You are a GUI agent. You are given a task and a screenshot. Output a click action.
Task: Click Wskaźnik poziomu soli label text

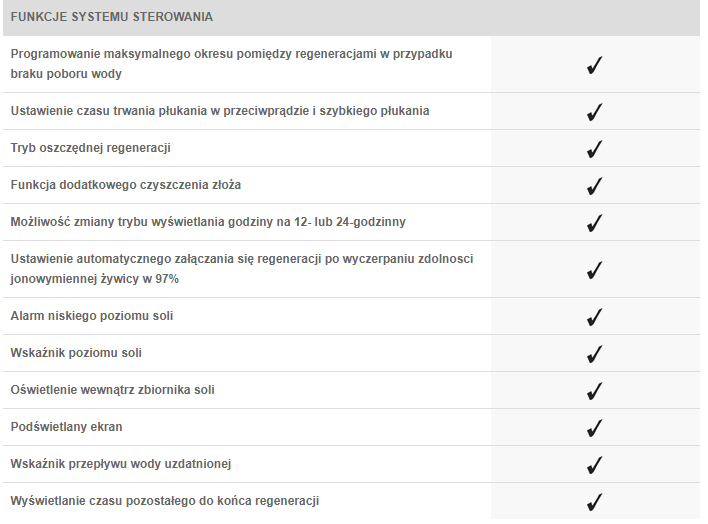coord(83,353)
